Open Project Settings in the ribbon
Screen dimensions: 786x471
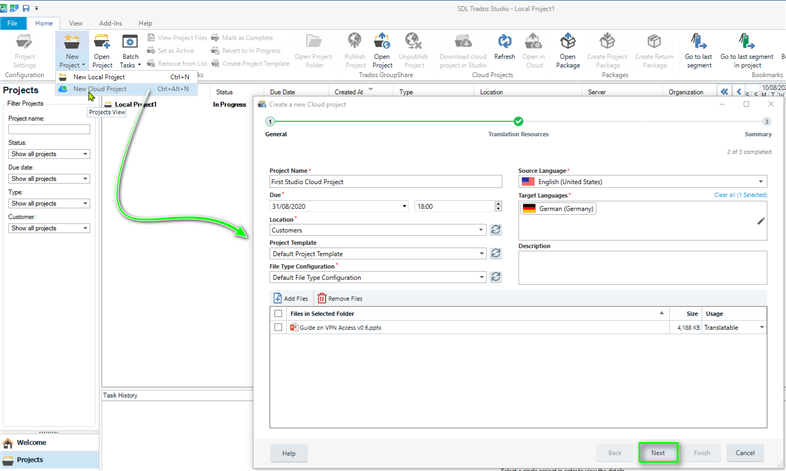pos(25,51)
